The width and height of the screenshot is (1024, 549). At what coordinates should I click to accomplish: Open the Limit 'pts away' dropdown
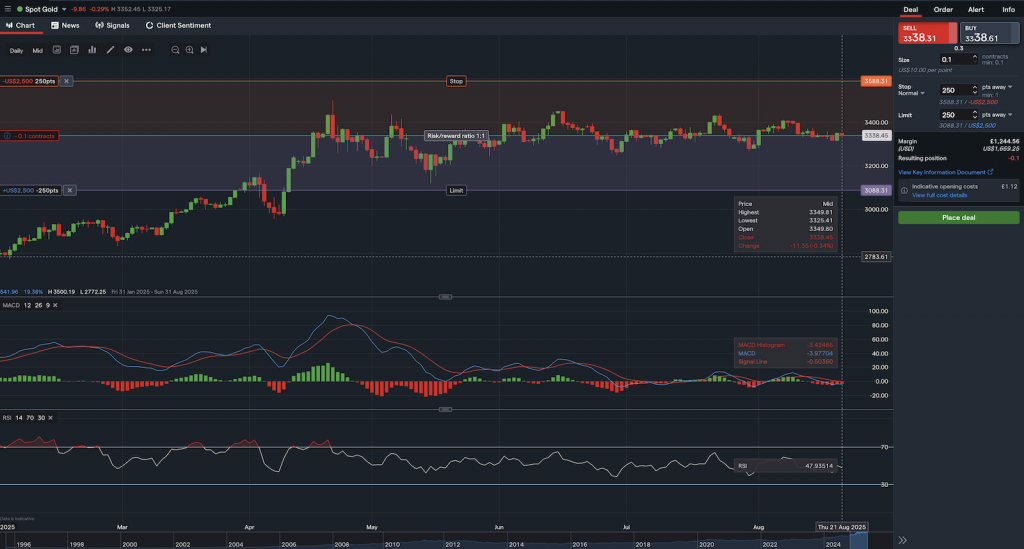pos(1010,115)
